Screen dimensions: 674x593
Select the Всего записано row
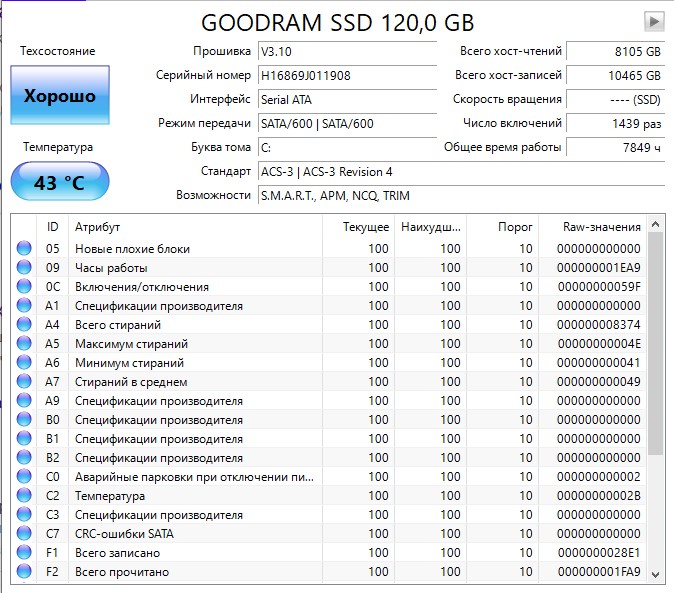(x=329, y=552)
